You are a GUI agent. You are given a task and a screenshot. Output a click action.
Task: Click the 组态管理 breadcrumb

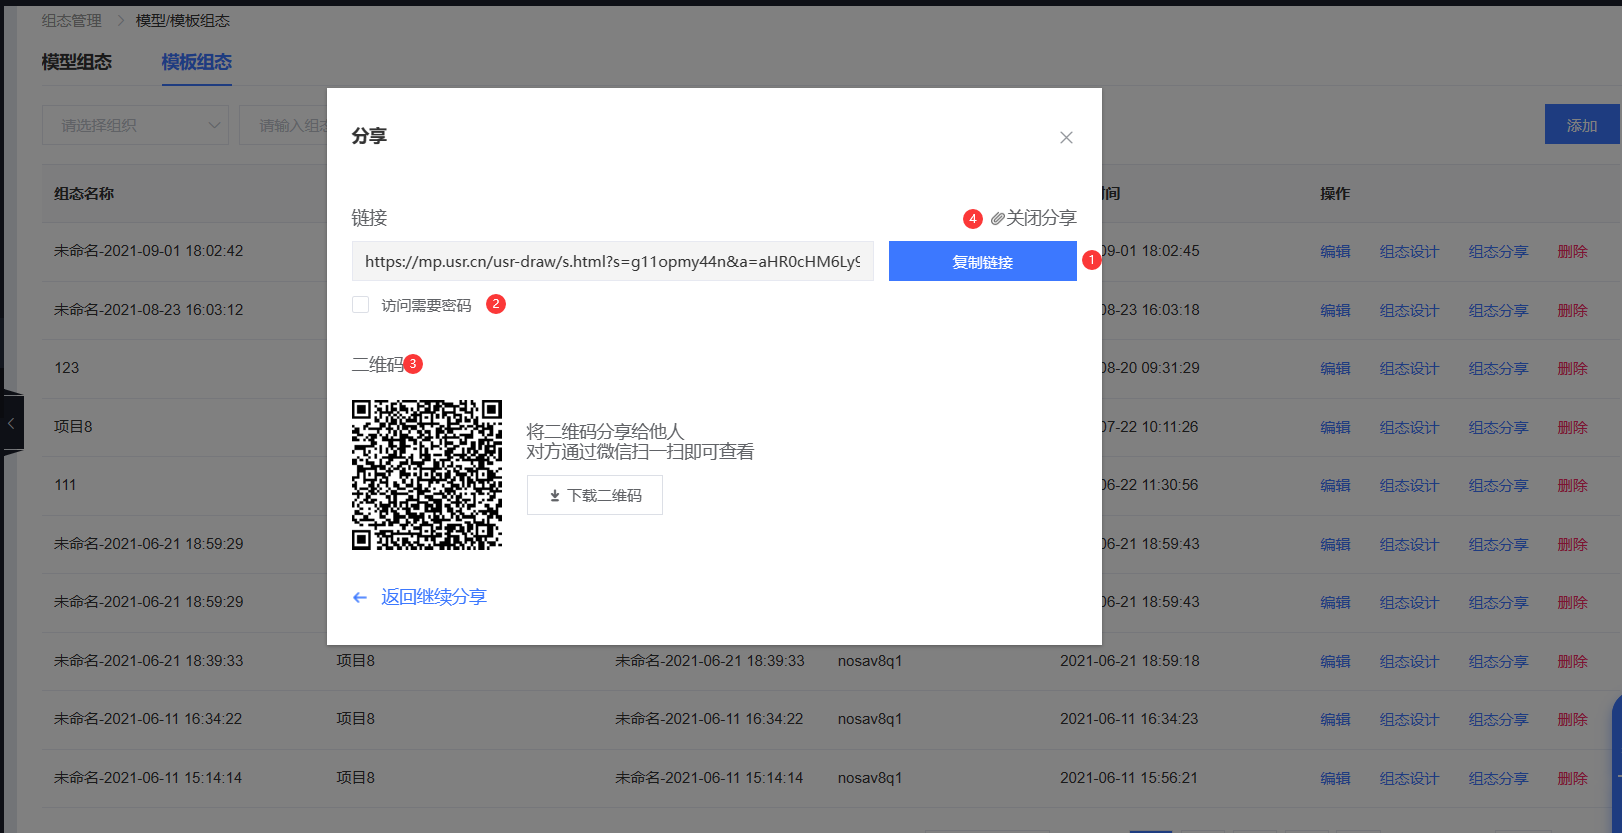coord(72,20)
